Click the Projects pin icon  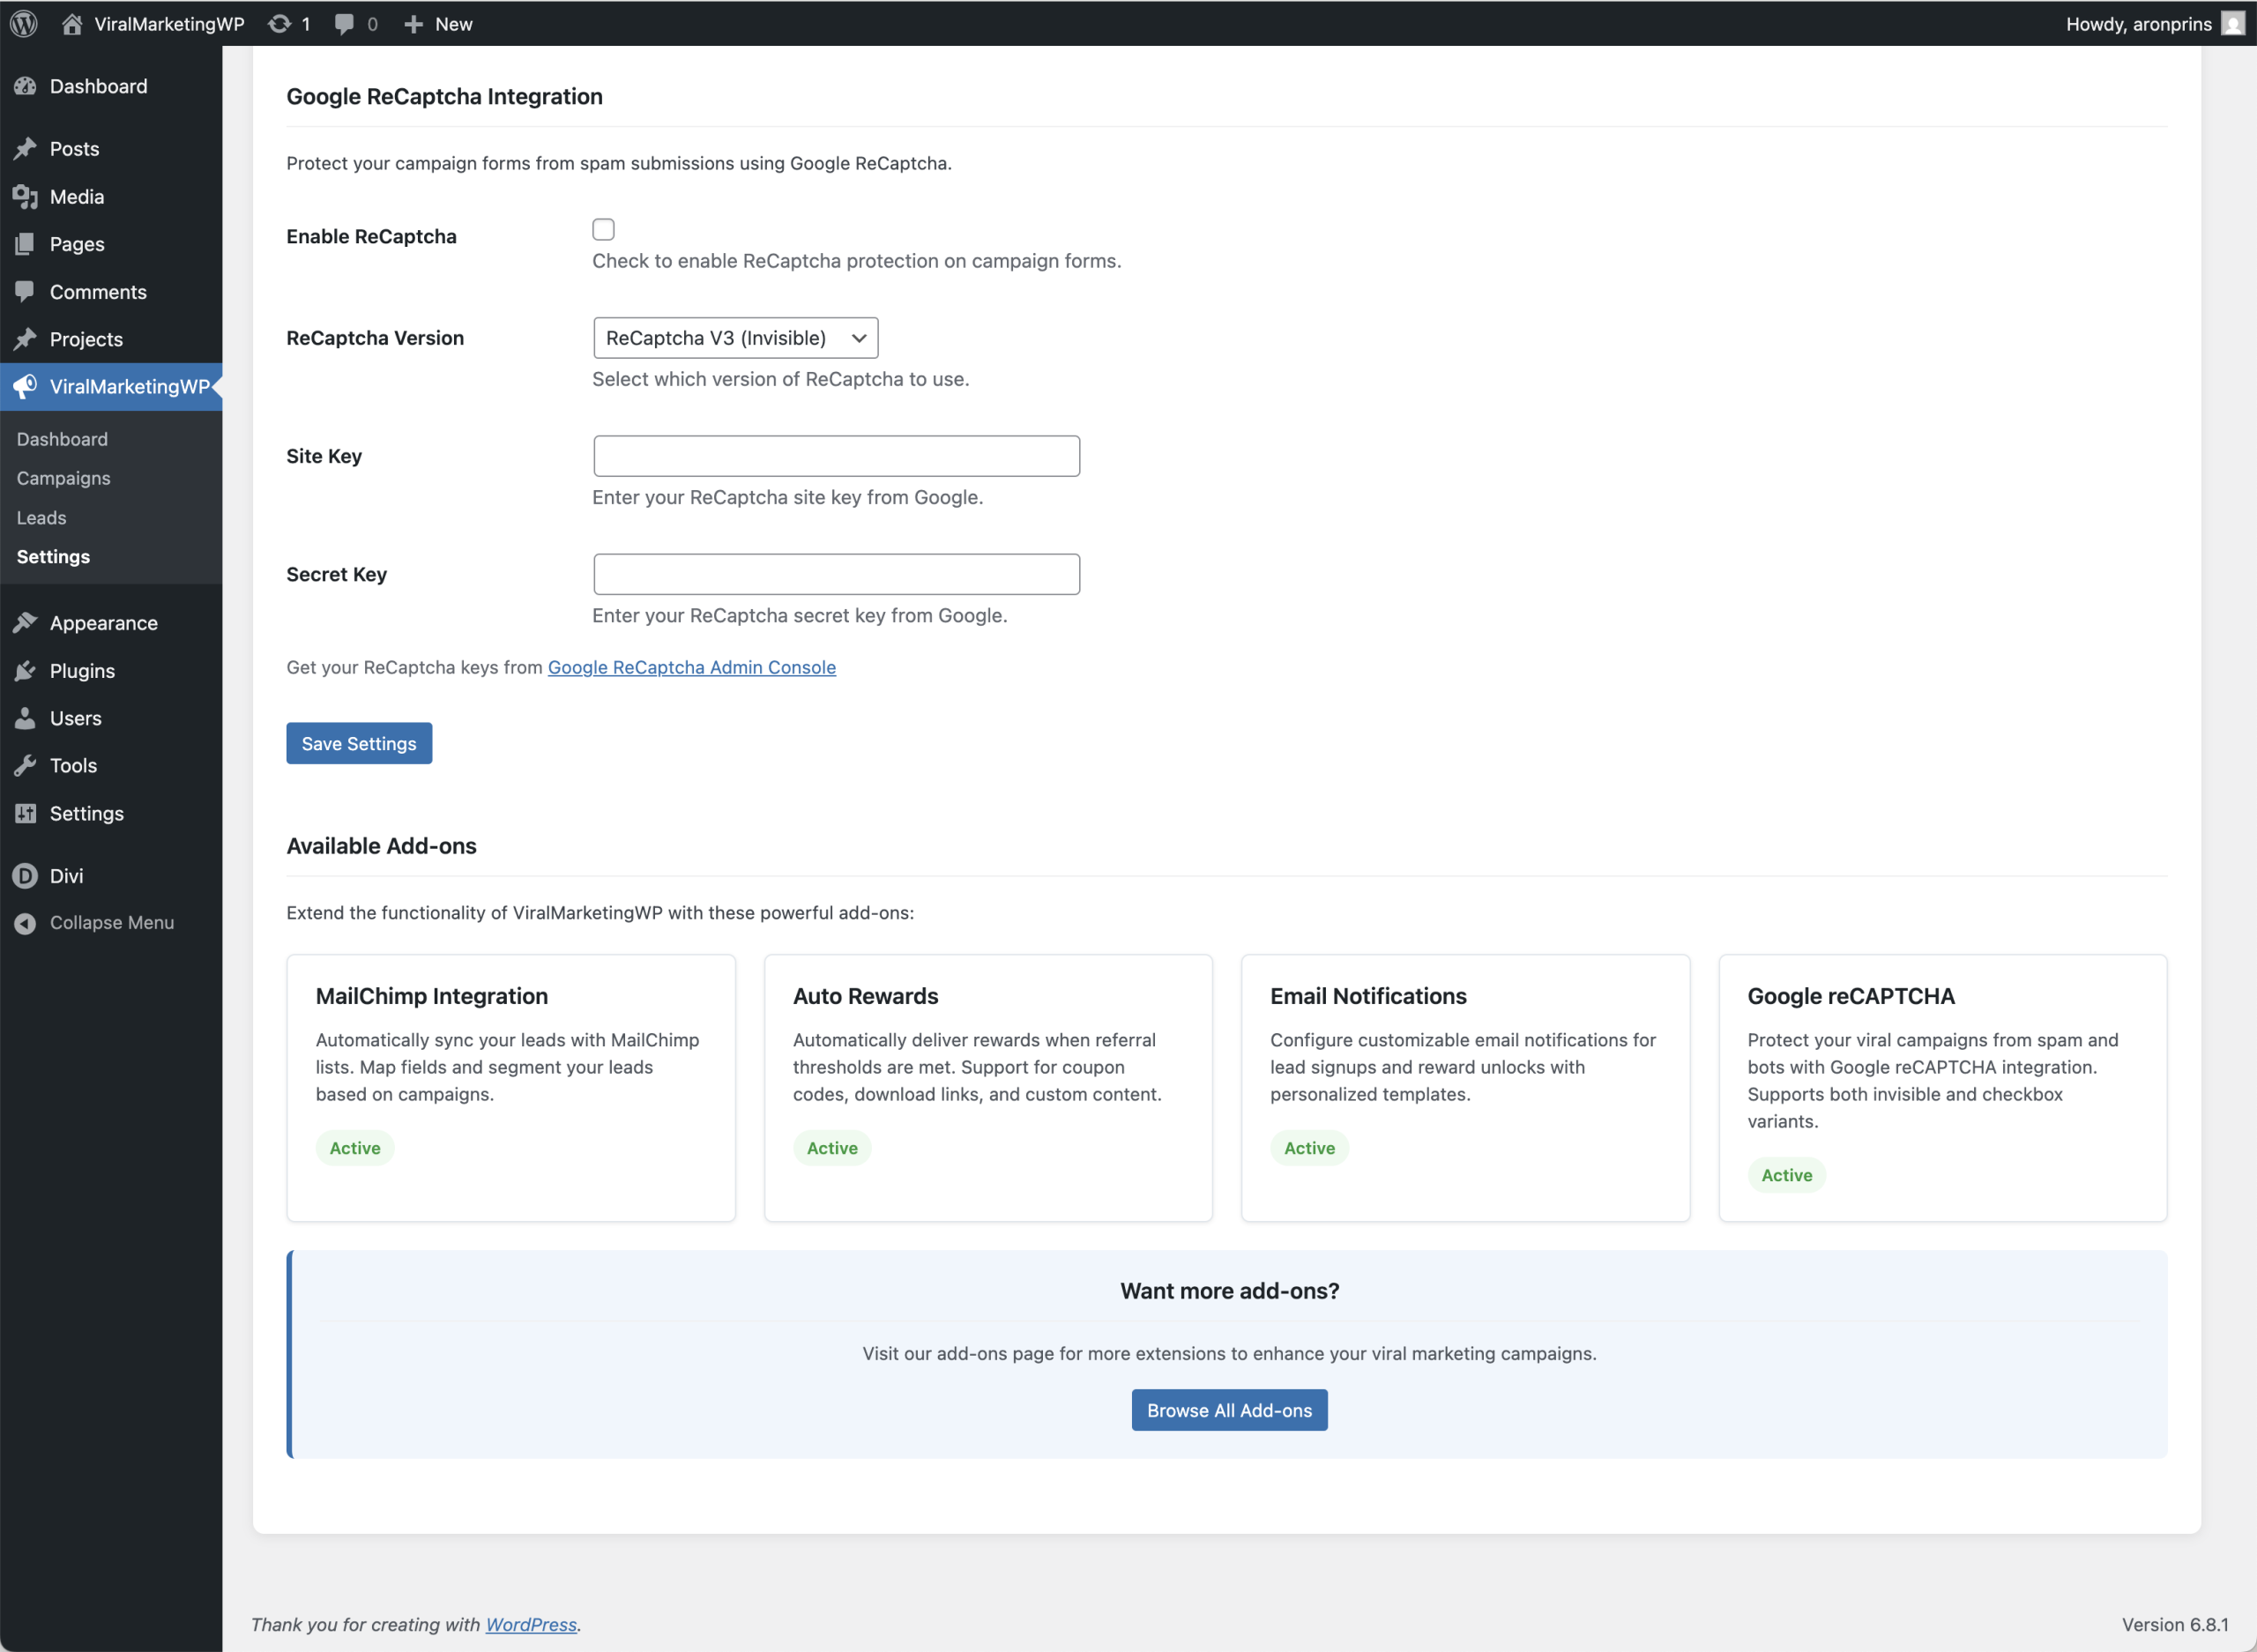pyautogui.click(x=25, y=339)
